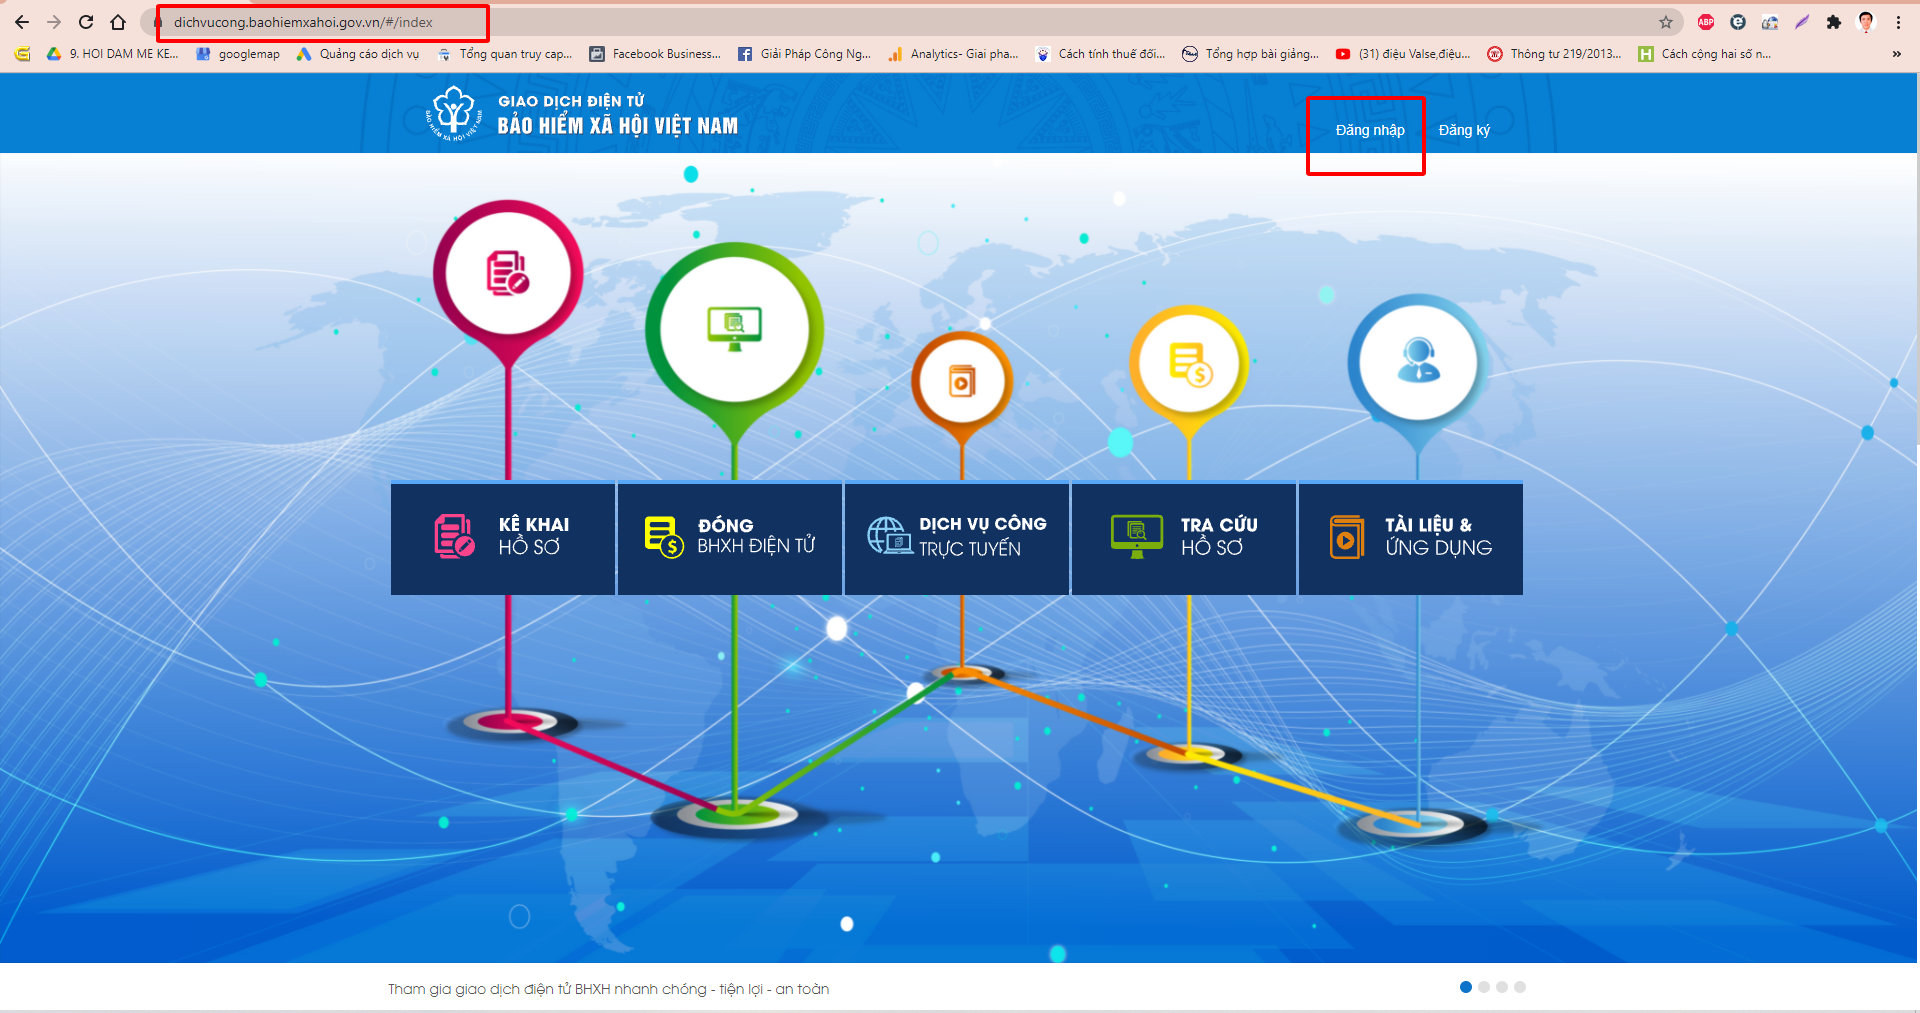The height and width of the screenshot is (1013, 1920).
Task: Click the blue support agent pin icon
Action: [1418, 363]
